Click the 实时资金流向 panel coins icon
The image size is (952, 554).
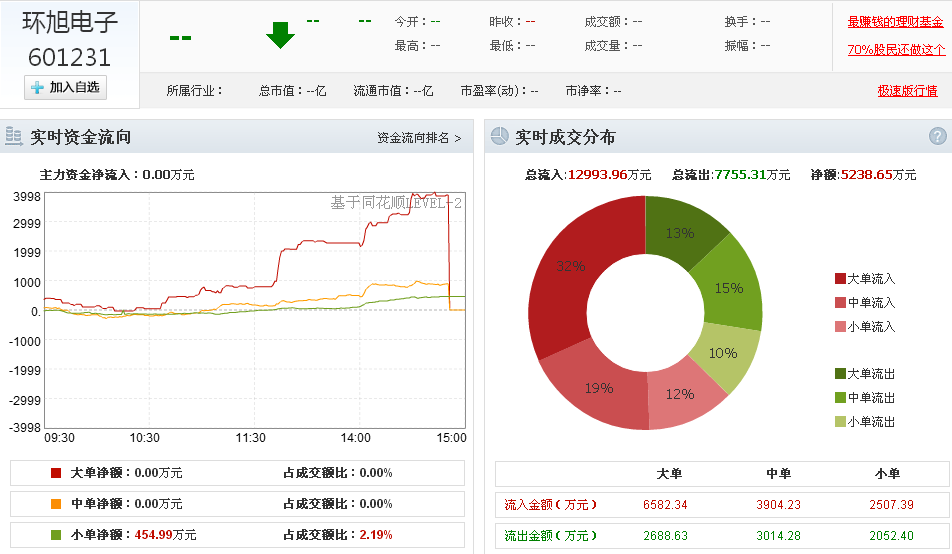(x=13, y=136)
